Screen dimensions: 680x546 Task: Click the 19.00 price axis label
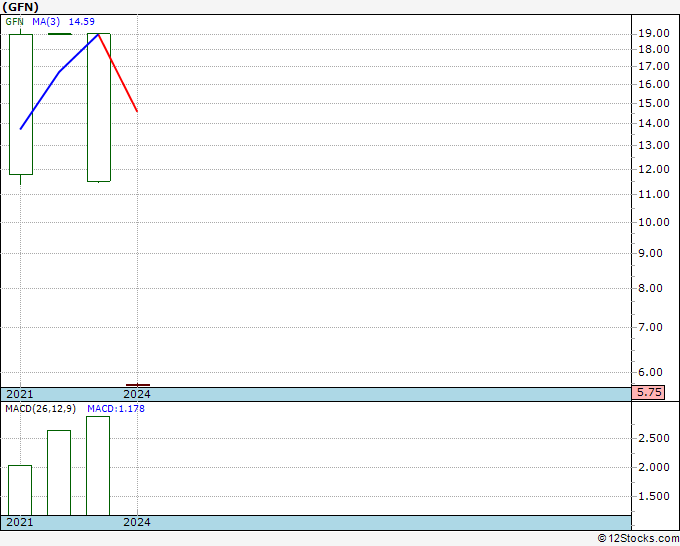pyautogui.click(x=654, y=33)
